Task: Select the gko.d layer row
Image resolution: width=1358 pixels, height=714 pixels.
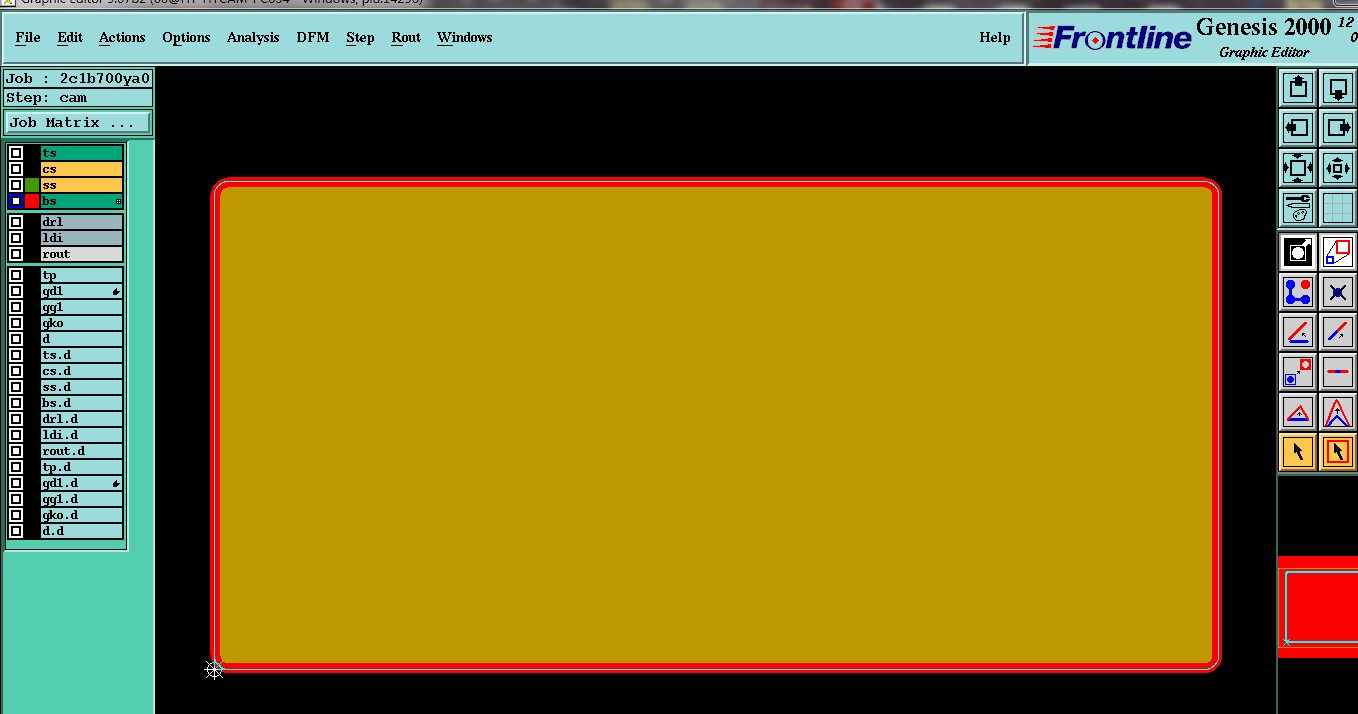Action: 82,515
